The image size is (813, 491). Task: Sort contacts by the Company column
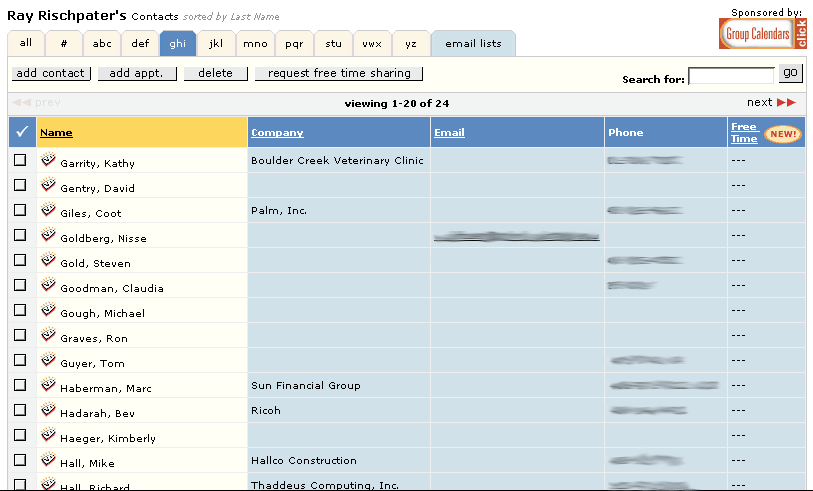277,132
